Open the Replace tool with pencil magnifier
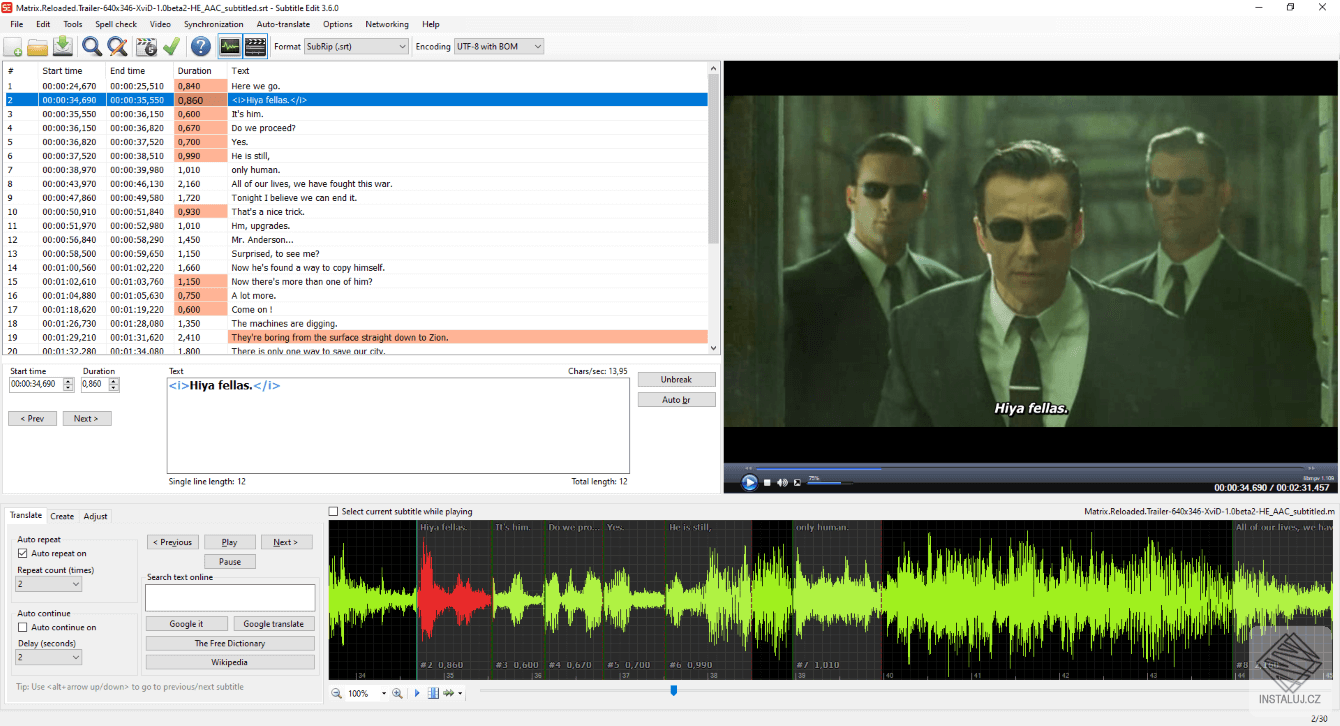The height and width of the screenshot is (726, 1340). click(x=118, y=46)
